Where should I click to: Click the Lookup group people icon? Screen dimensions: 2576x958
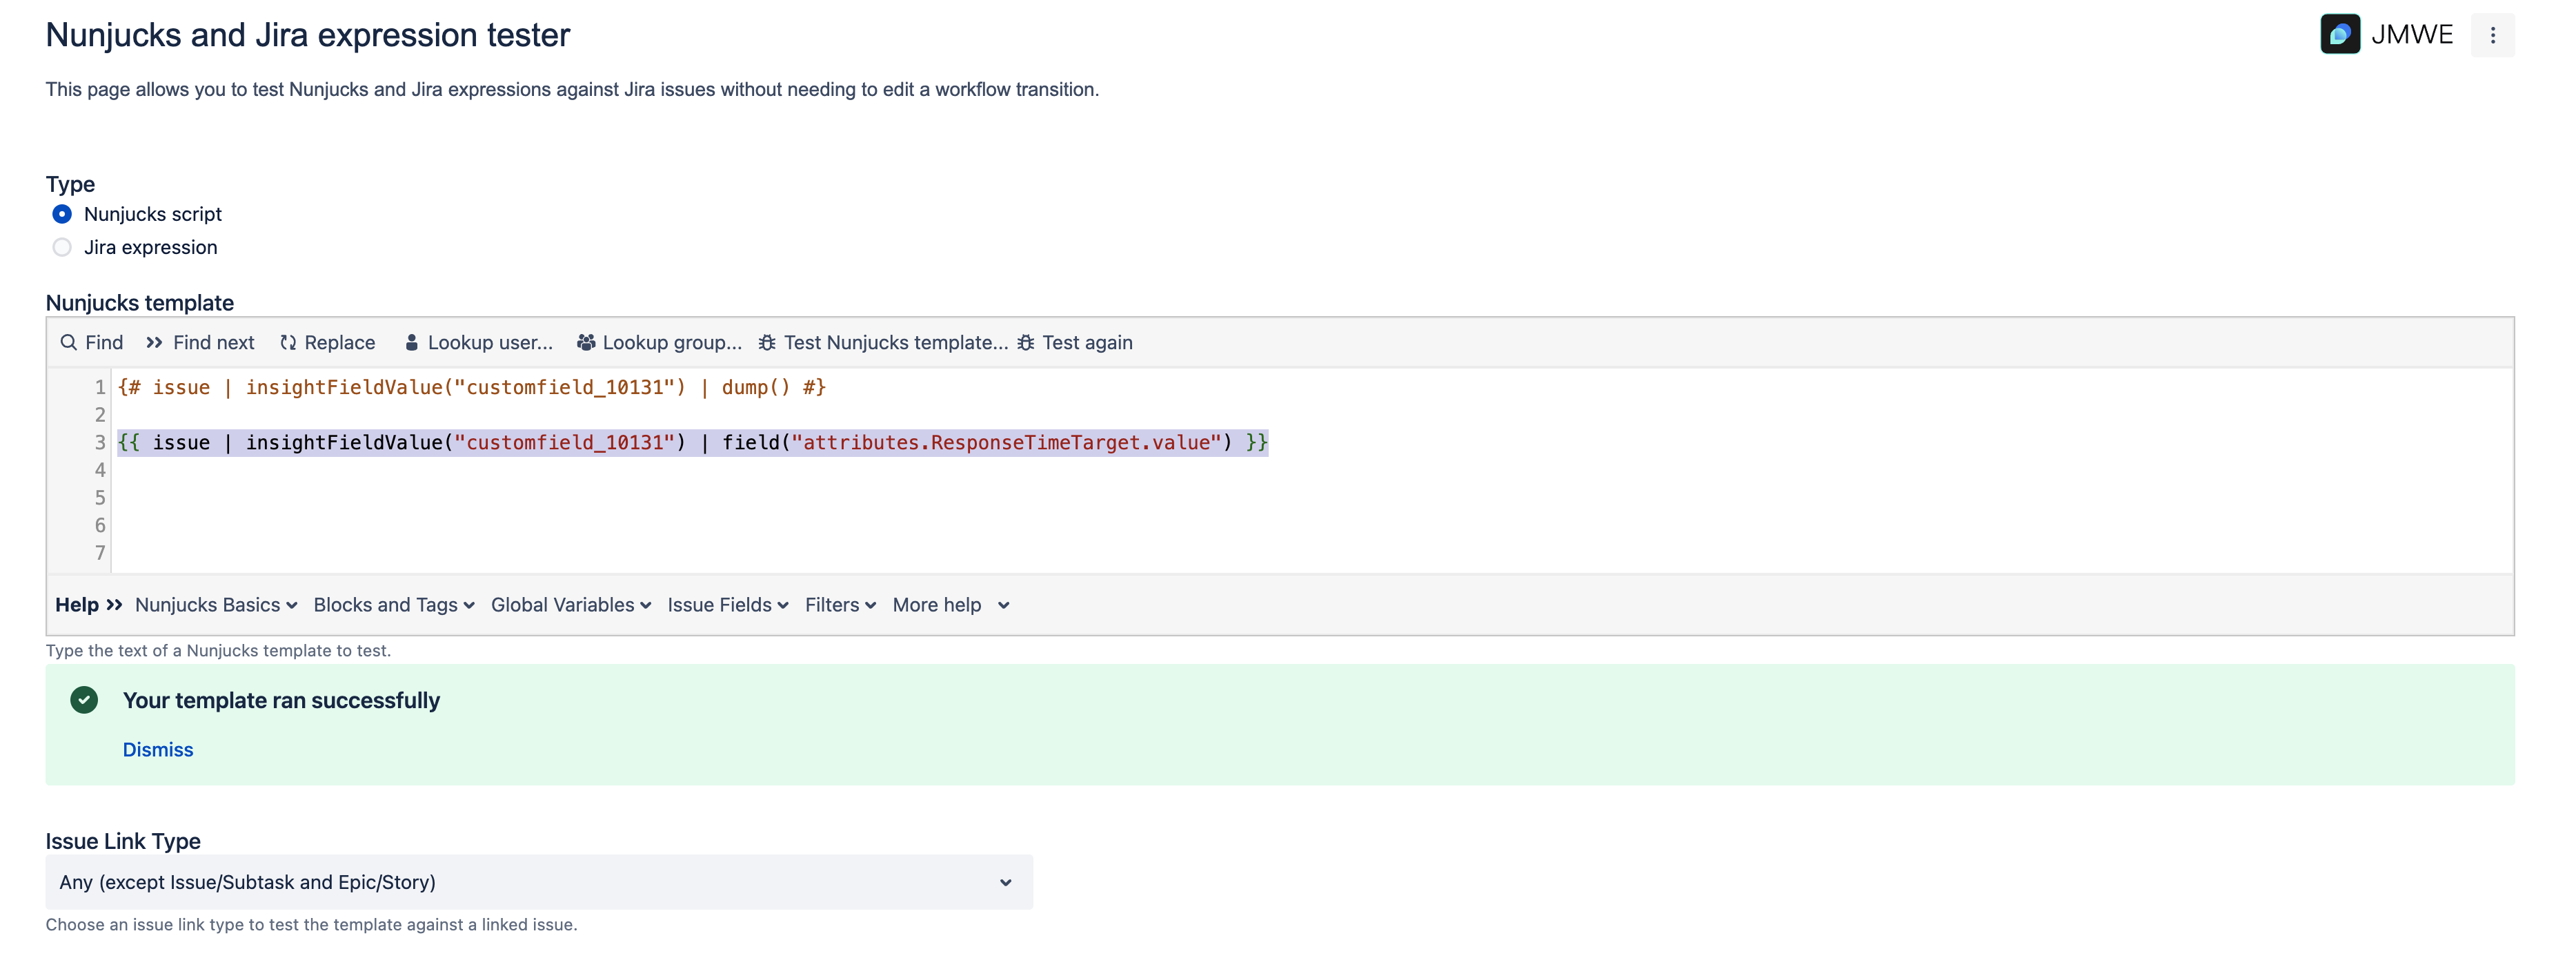pos(586,343)
